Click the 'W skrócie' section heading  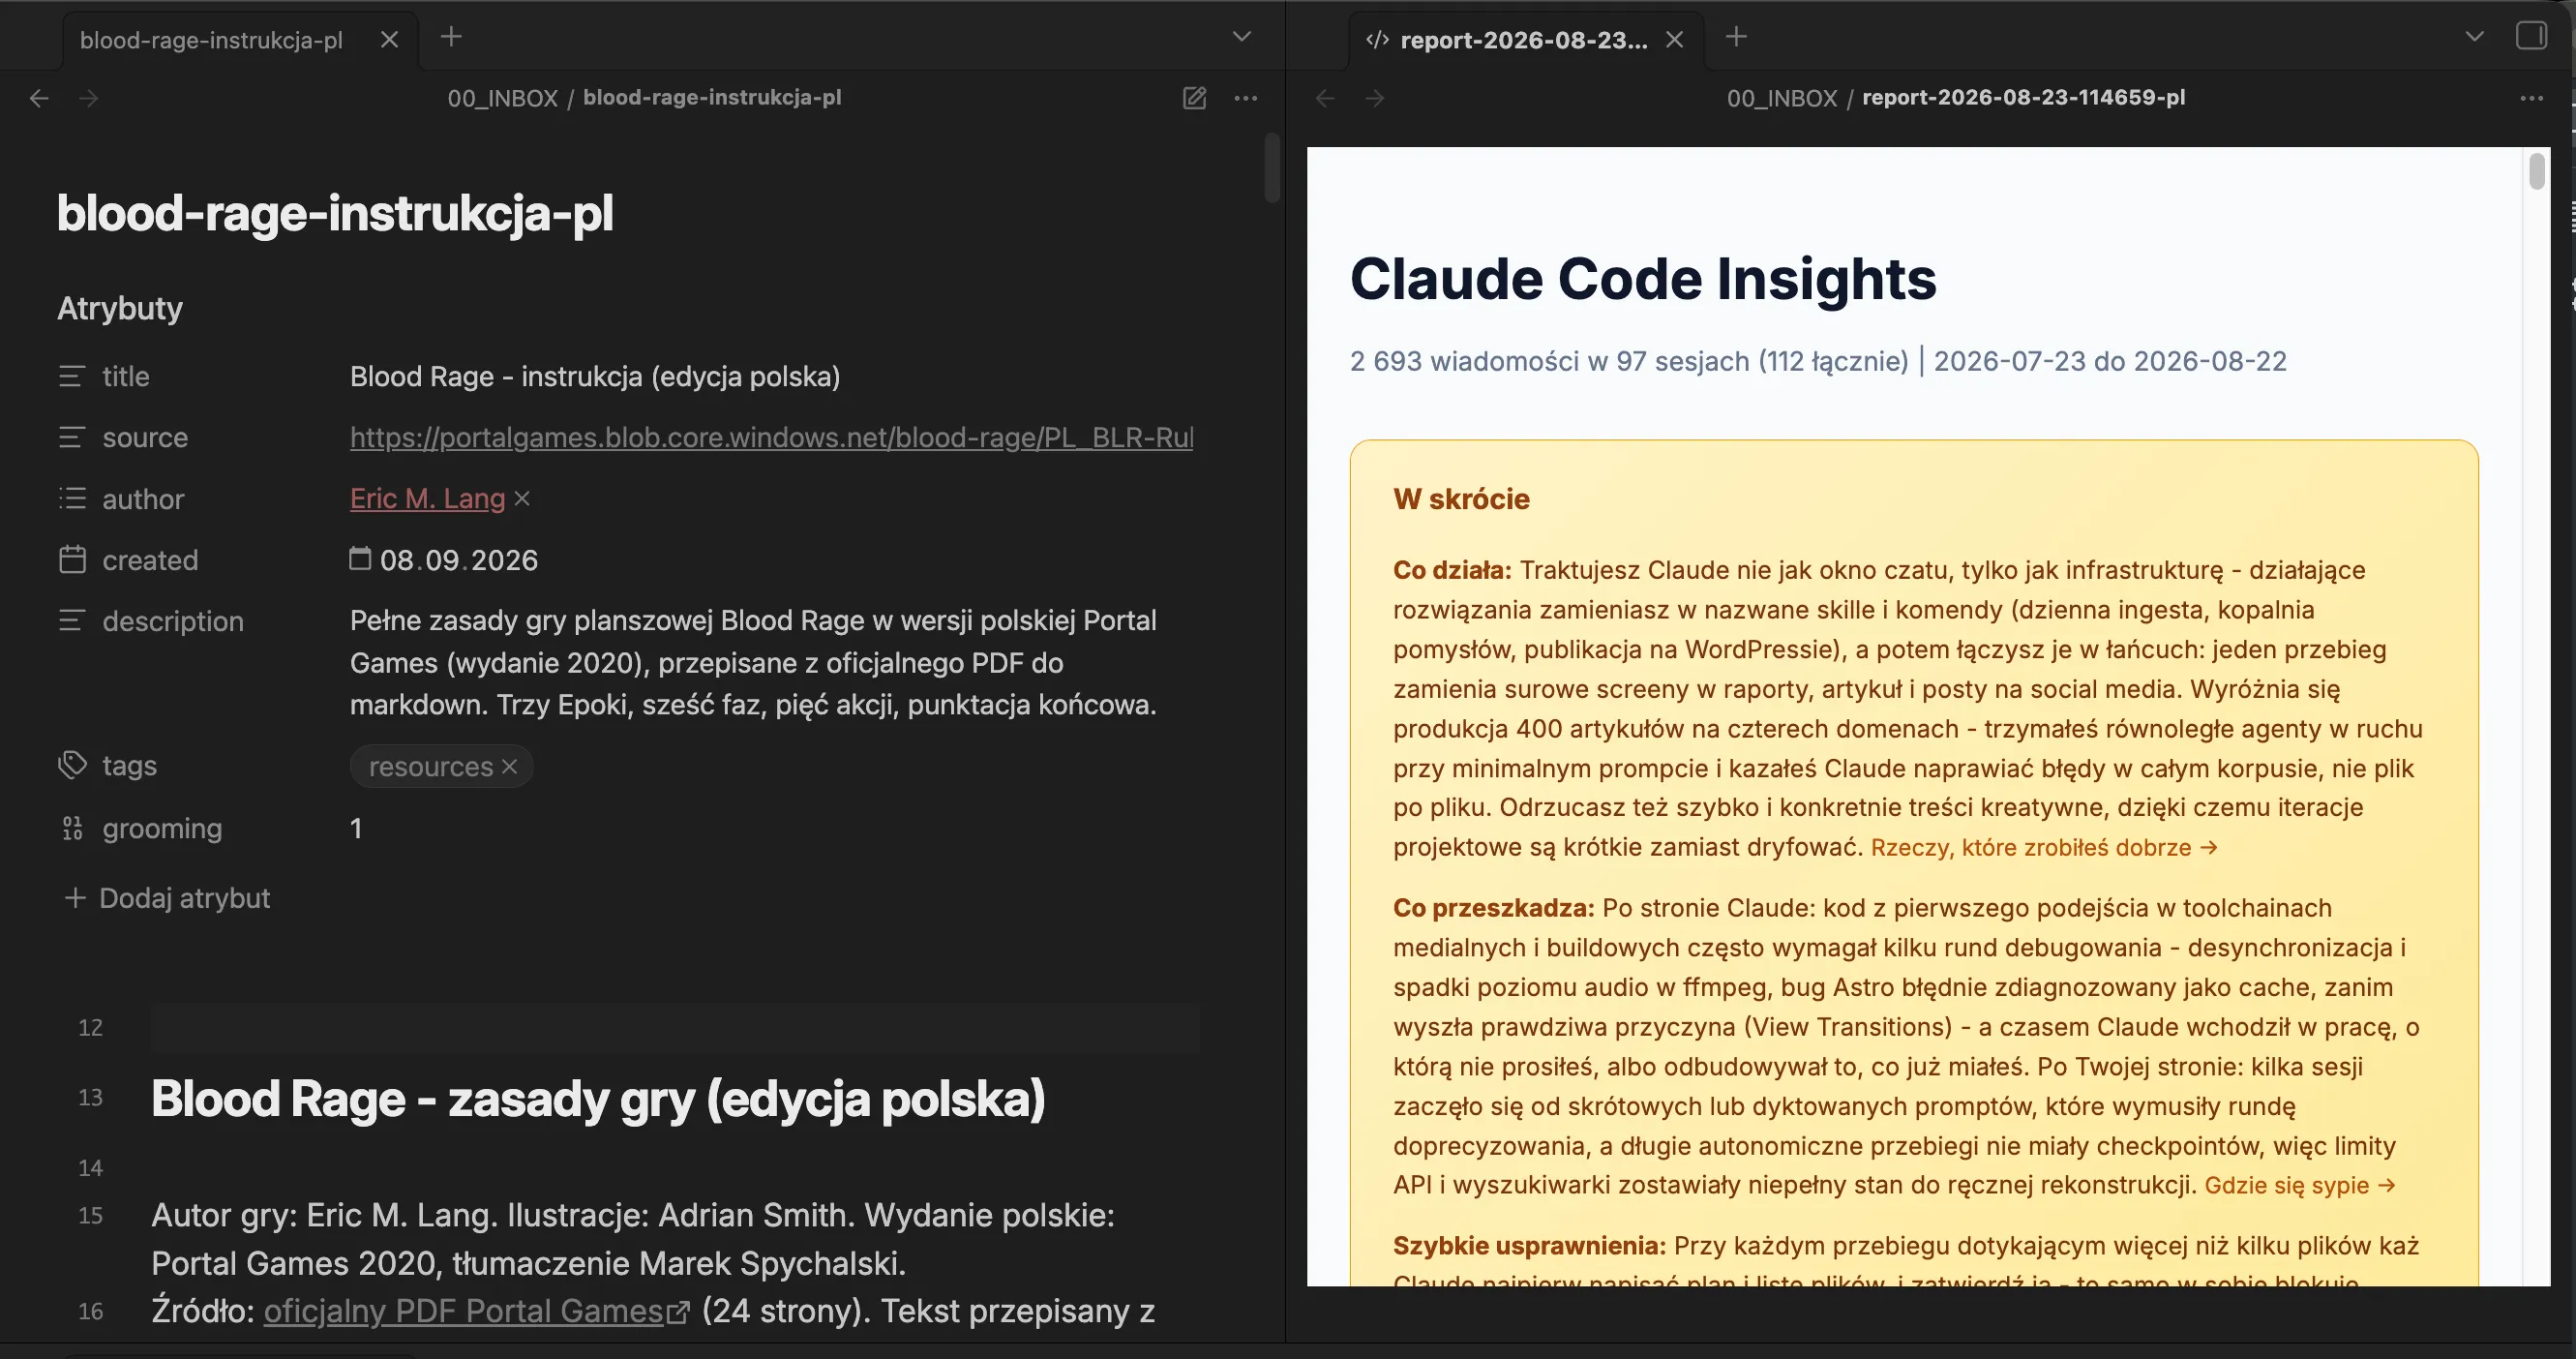click(1461, 499)
